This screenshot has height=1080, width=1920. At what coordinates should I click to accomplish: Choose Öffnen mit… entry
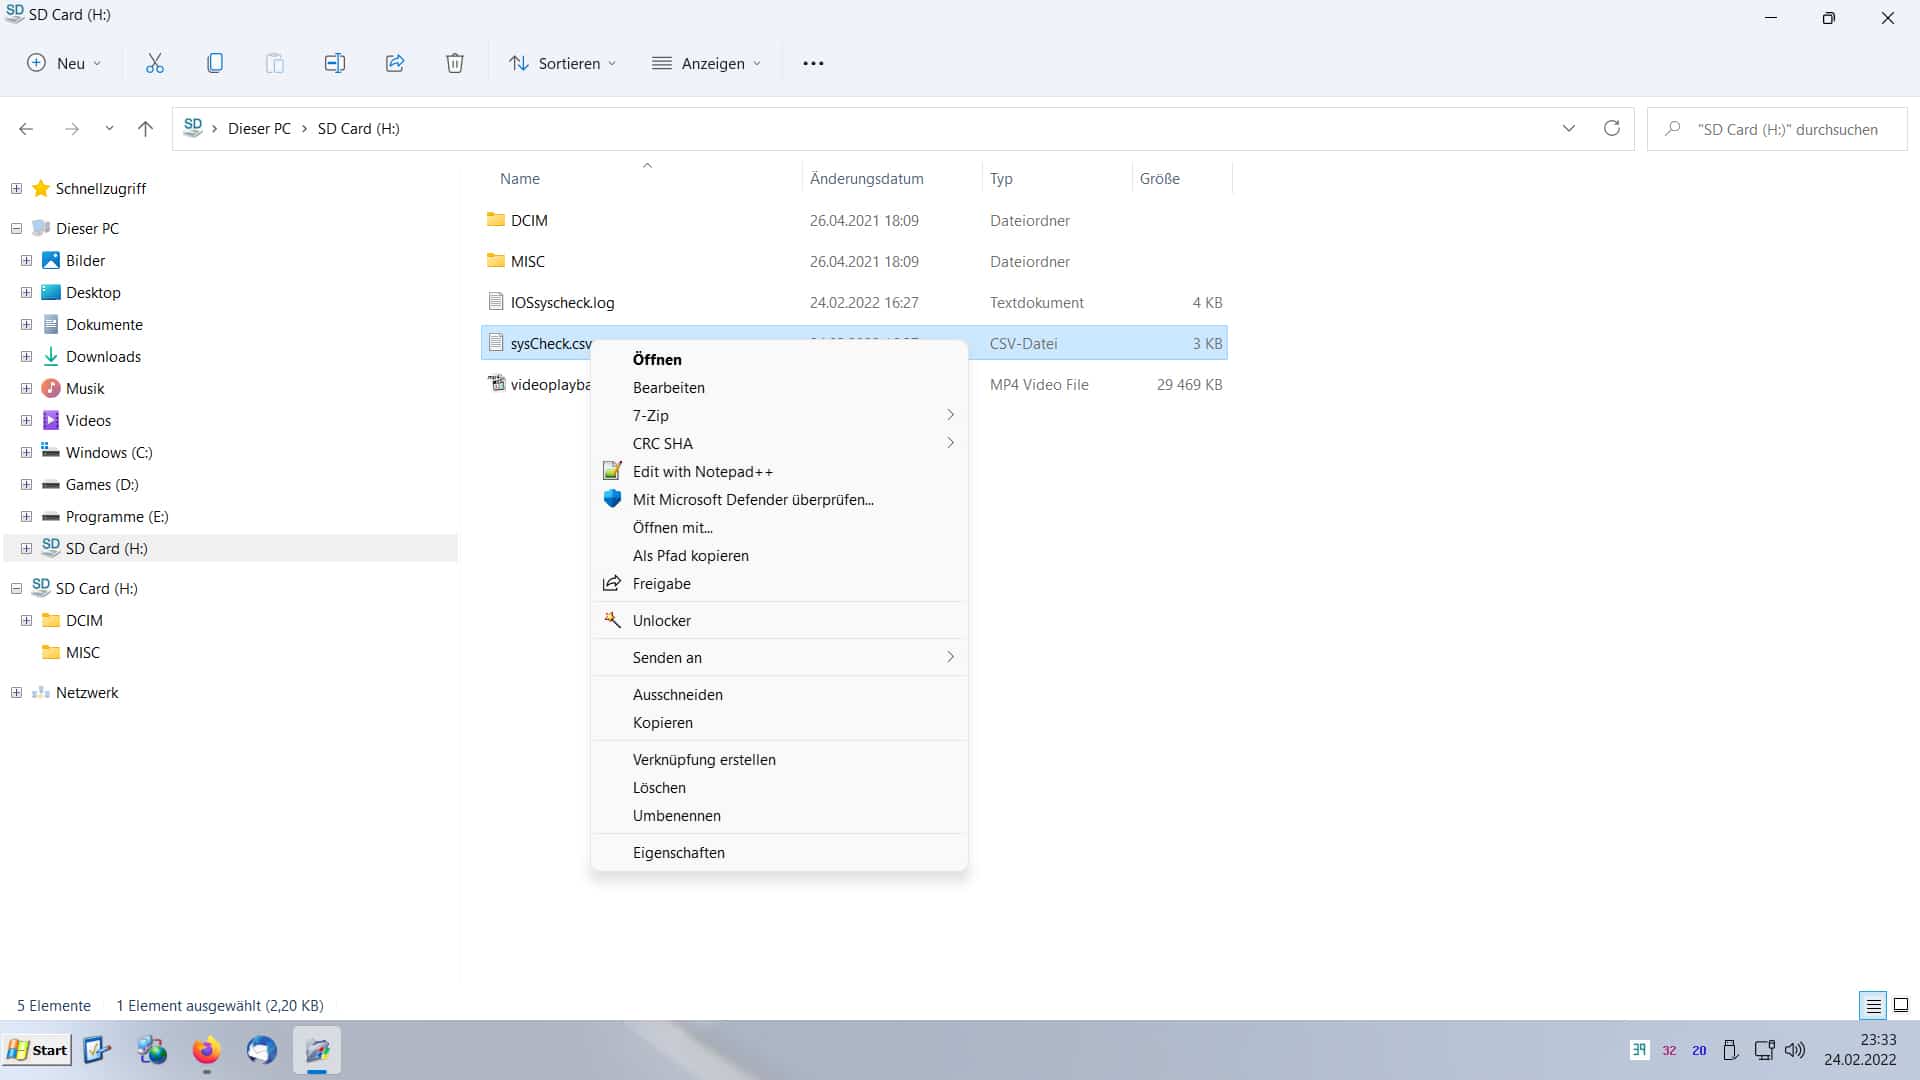[779, 527]
